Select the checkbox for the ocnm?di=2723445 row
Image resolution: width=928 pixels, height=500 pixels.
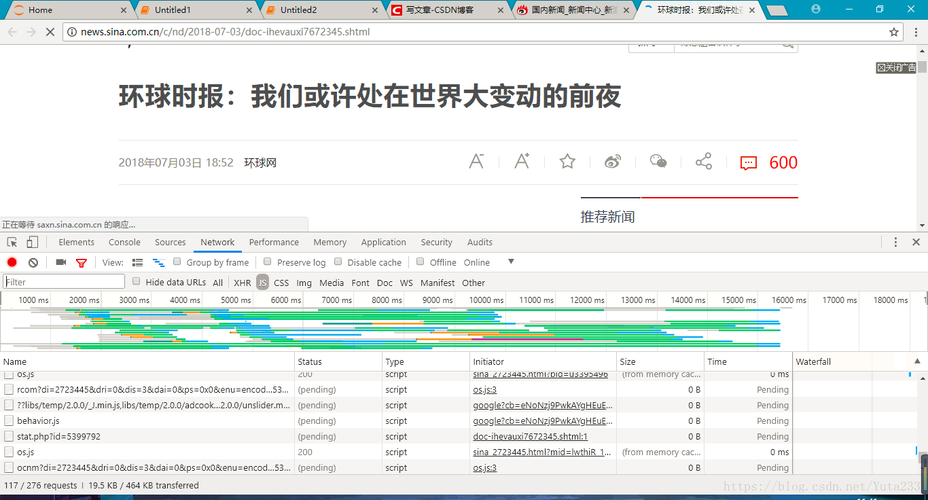click(x=9, y=467)
